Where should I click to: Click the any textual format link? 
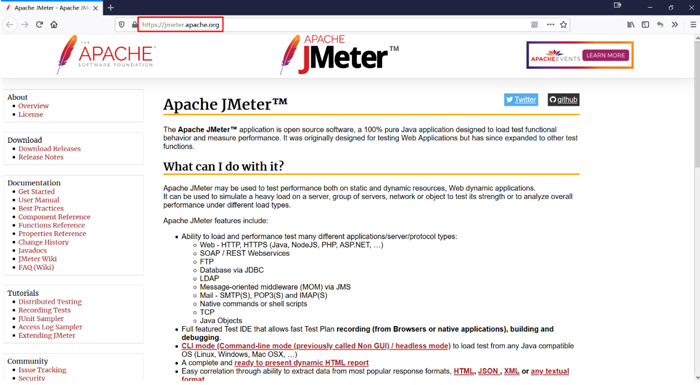point(550,371)
